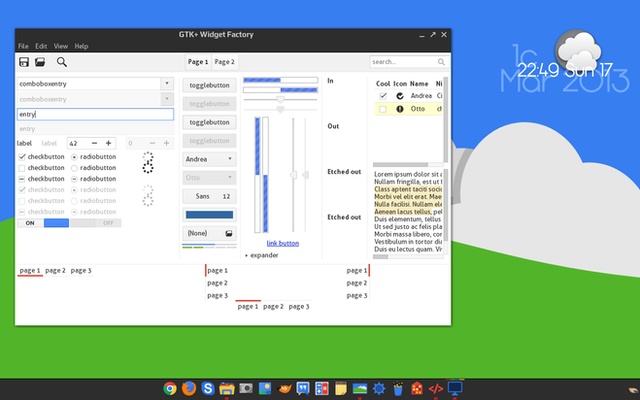The height and width of the screenshot is (400, 640).
Task: Click the link button hyperlink
Action: [x=283, y=243]
